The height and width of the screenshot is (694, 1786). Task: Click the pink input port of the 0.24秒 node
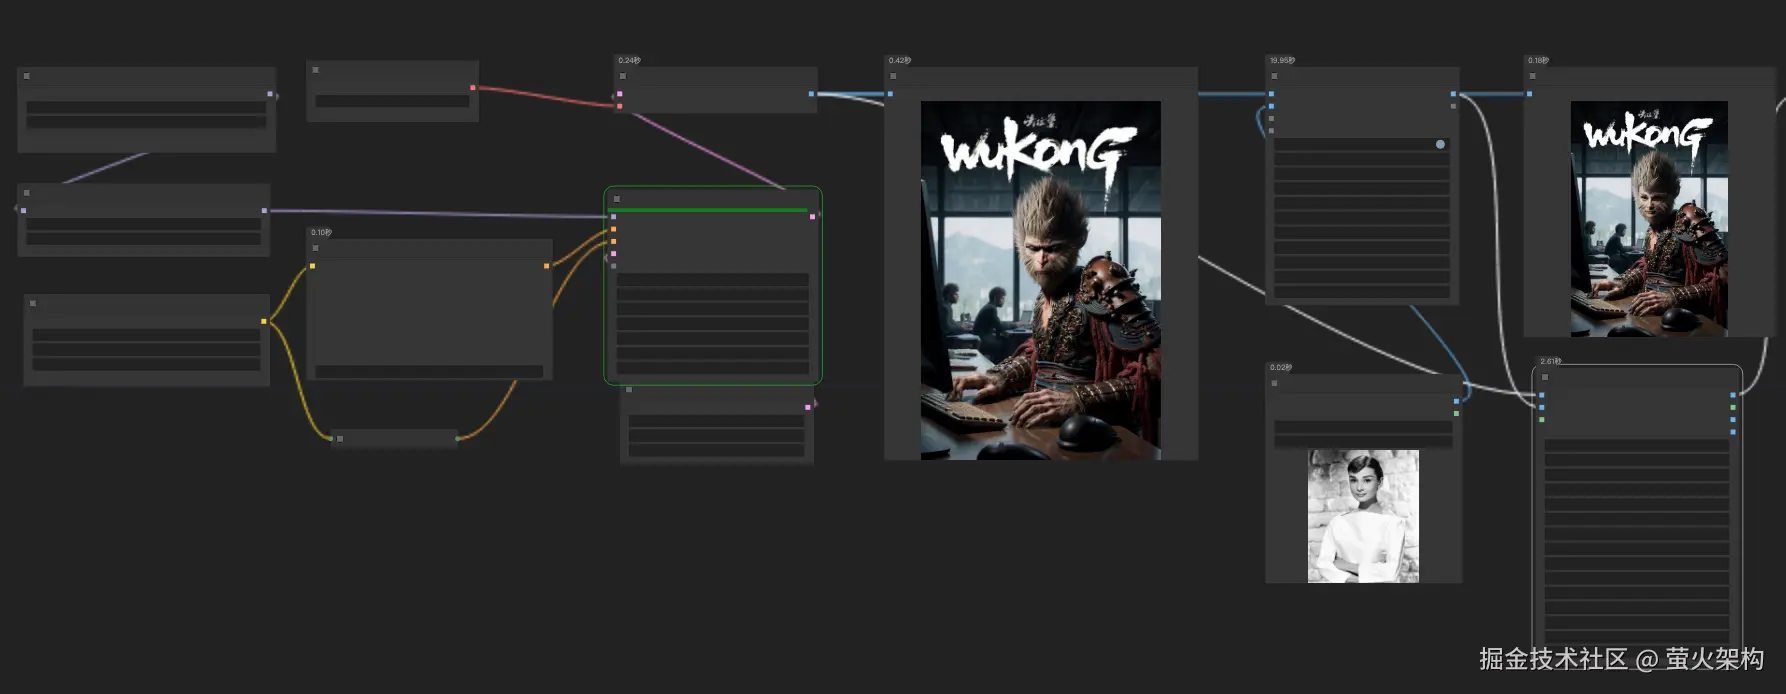tap(620, 94)
